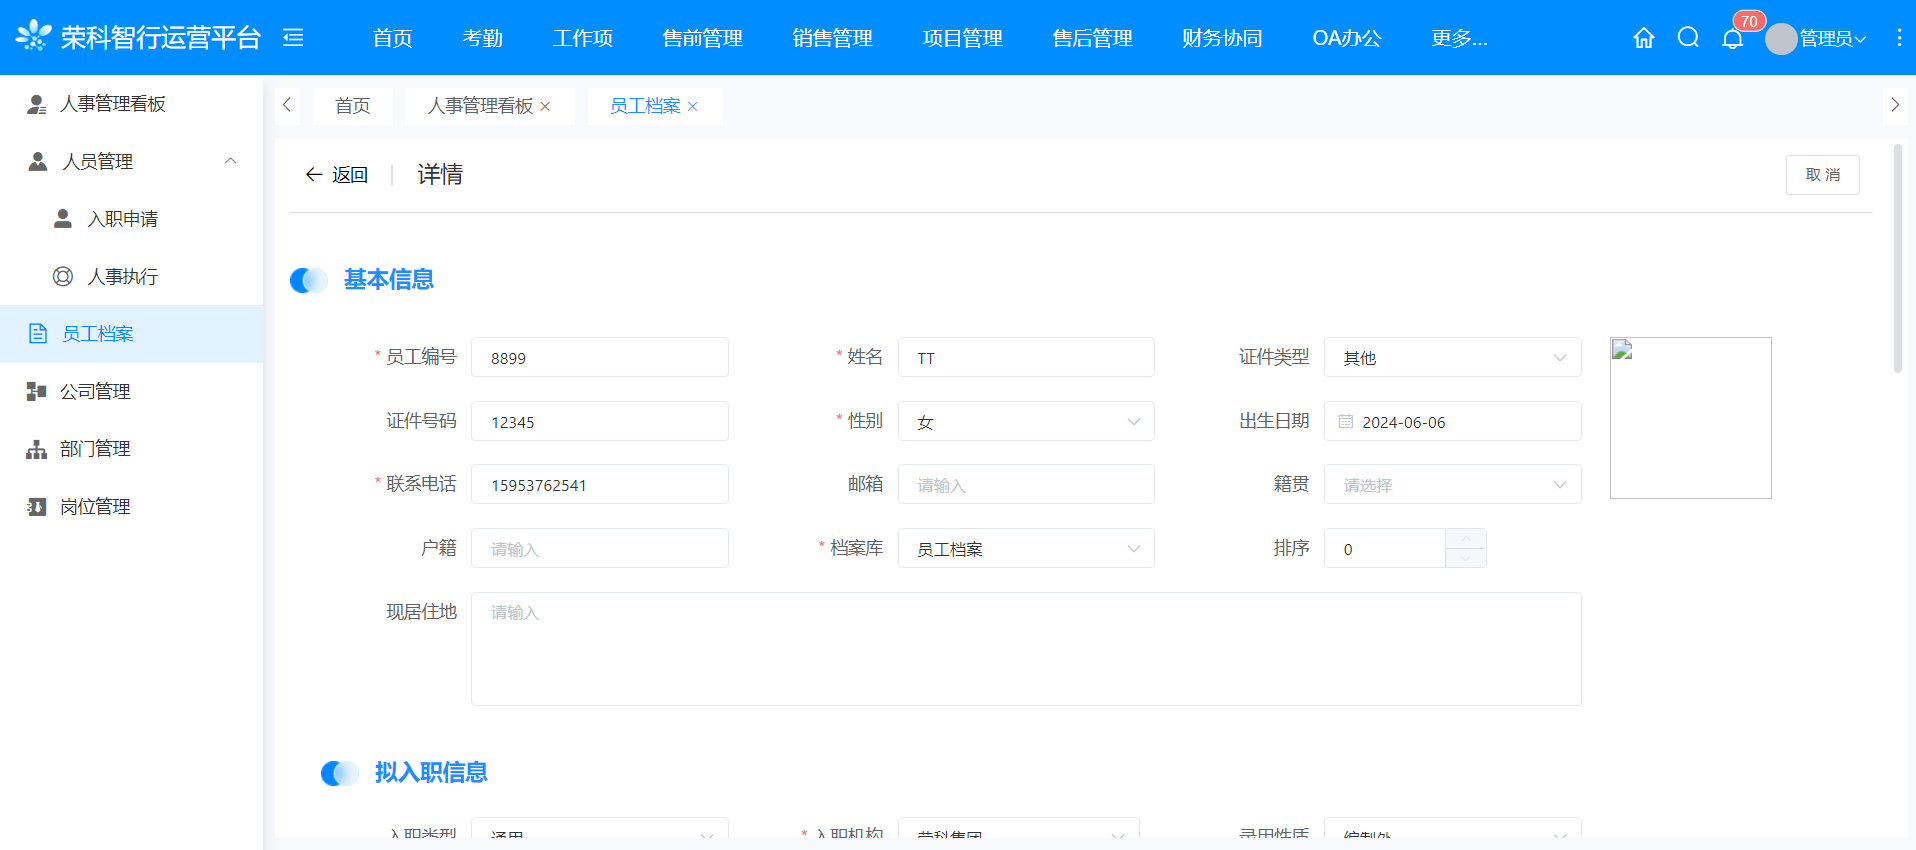Switch to the 首页 tab
The height and width of the screenshot is (850, 1916).
(x=352, y=106)
